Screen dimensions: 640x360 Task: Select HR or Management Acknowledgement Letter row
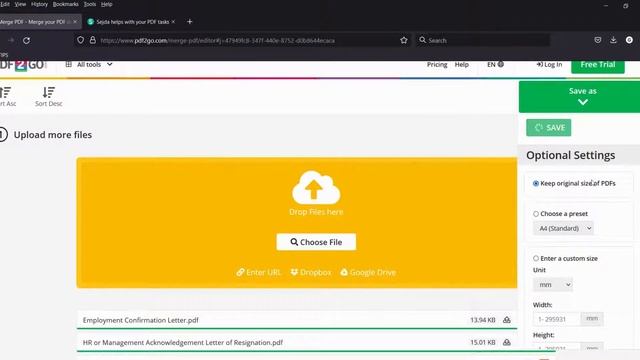(x=297, y=342)
